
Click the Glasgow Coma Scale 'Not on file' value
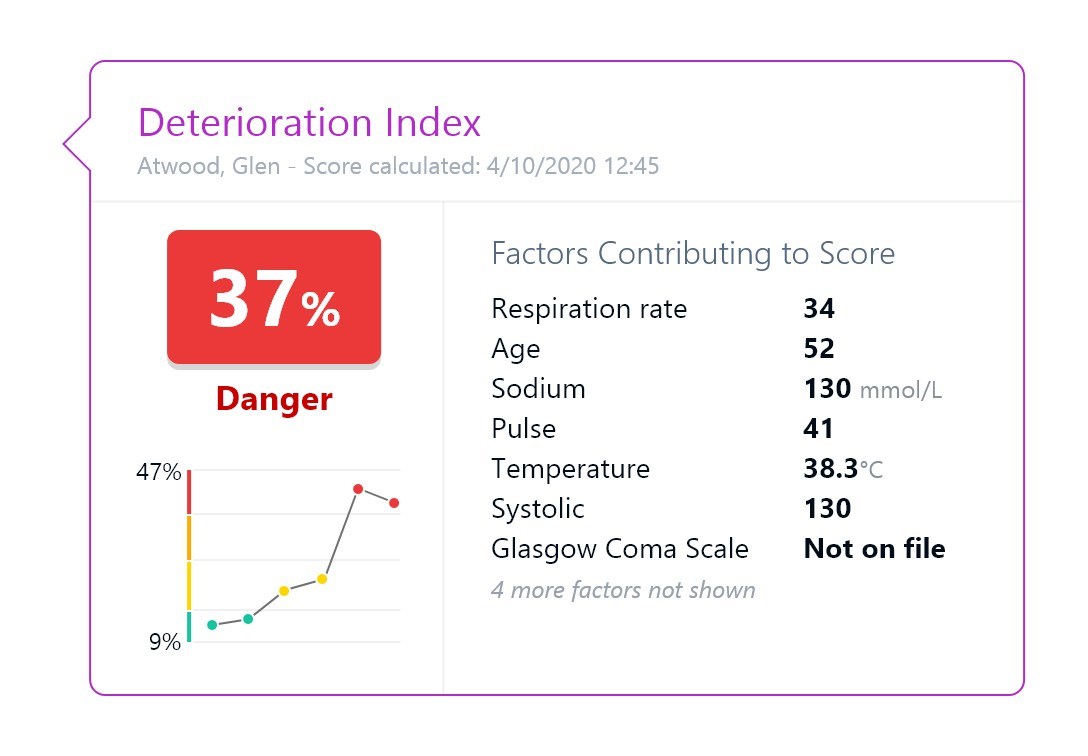point(874,549)
